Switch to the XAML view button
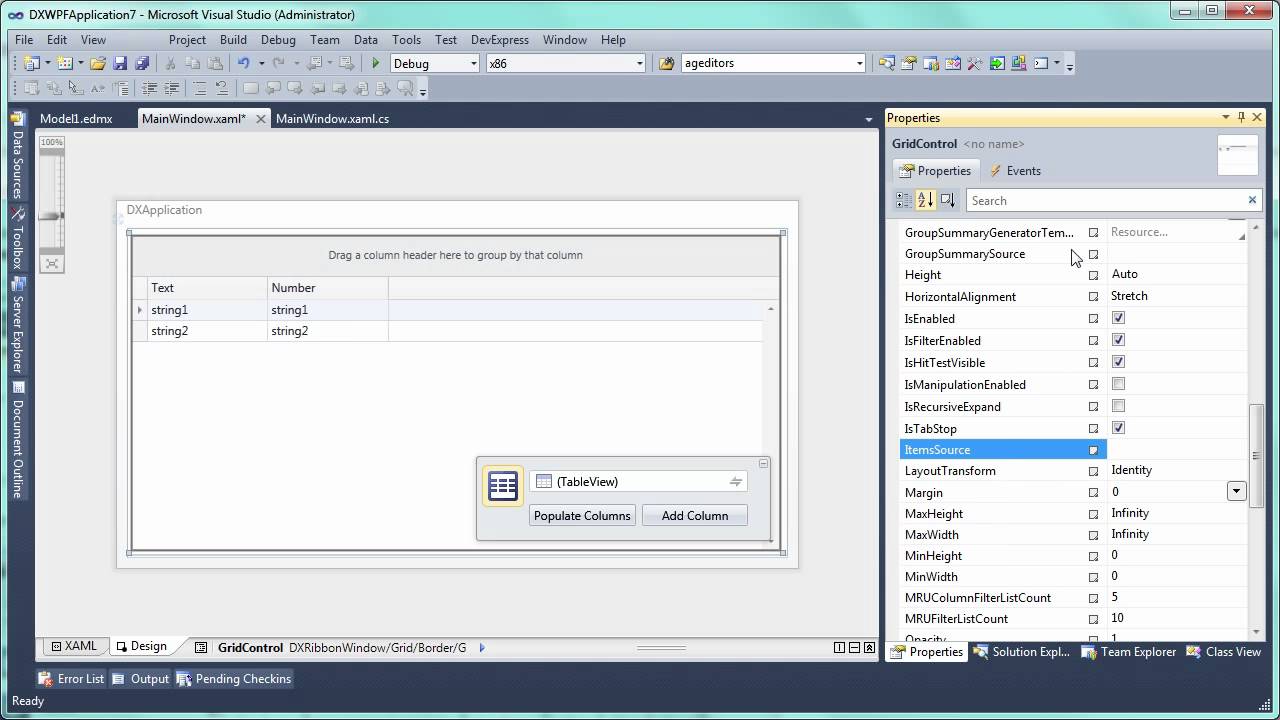 pyautogui.click(x=74, y=647)
